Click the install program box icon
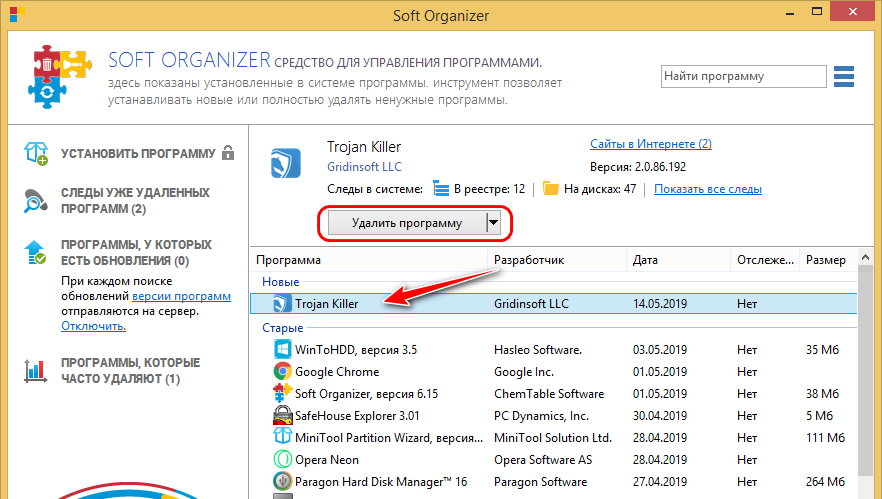The height and width of the screenshot is (499, 882). [36, 153]
